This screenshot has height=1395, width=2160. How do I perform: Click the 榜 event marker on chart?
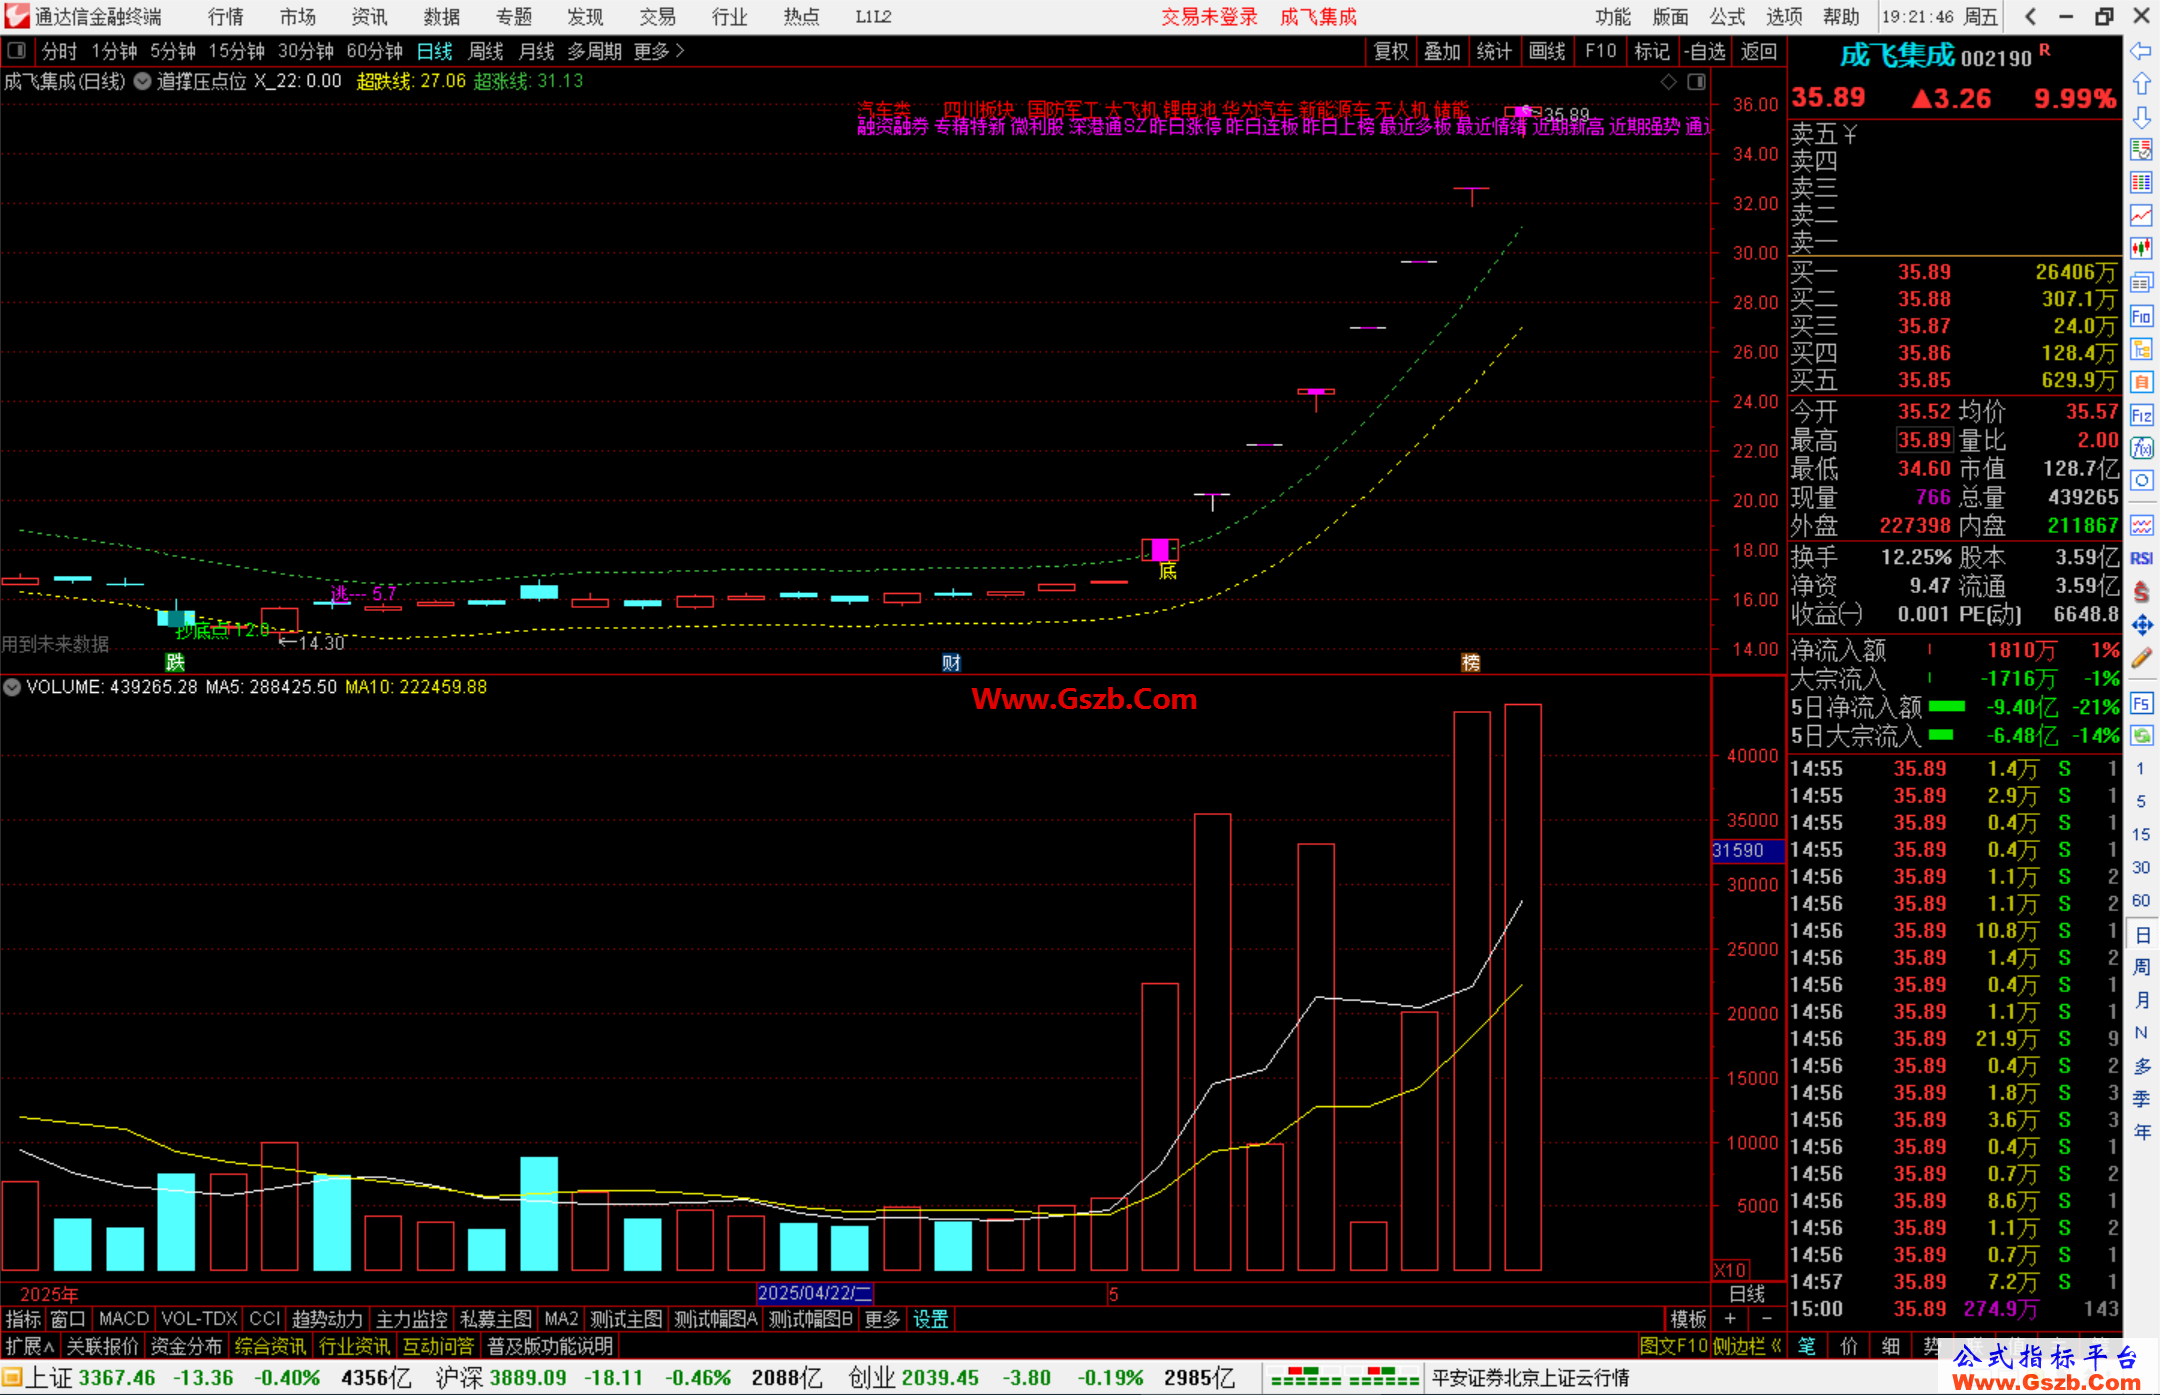1470,662
